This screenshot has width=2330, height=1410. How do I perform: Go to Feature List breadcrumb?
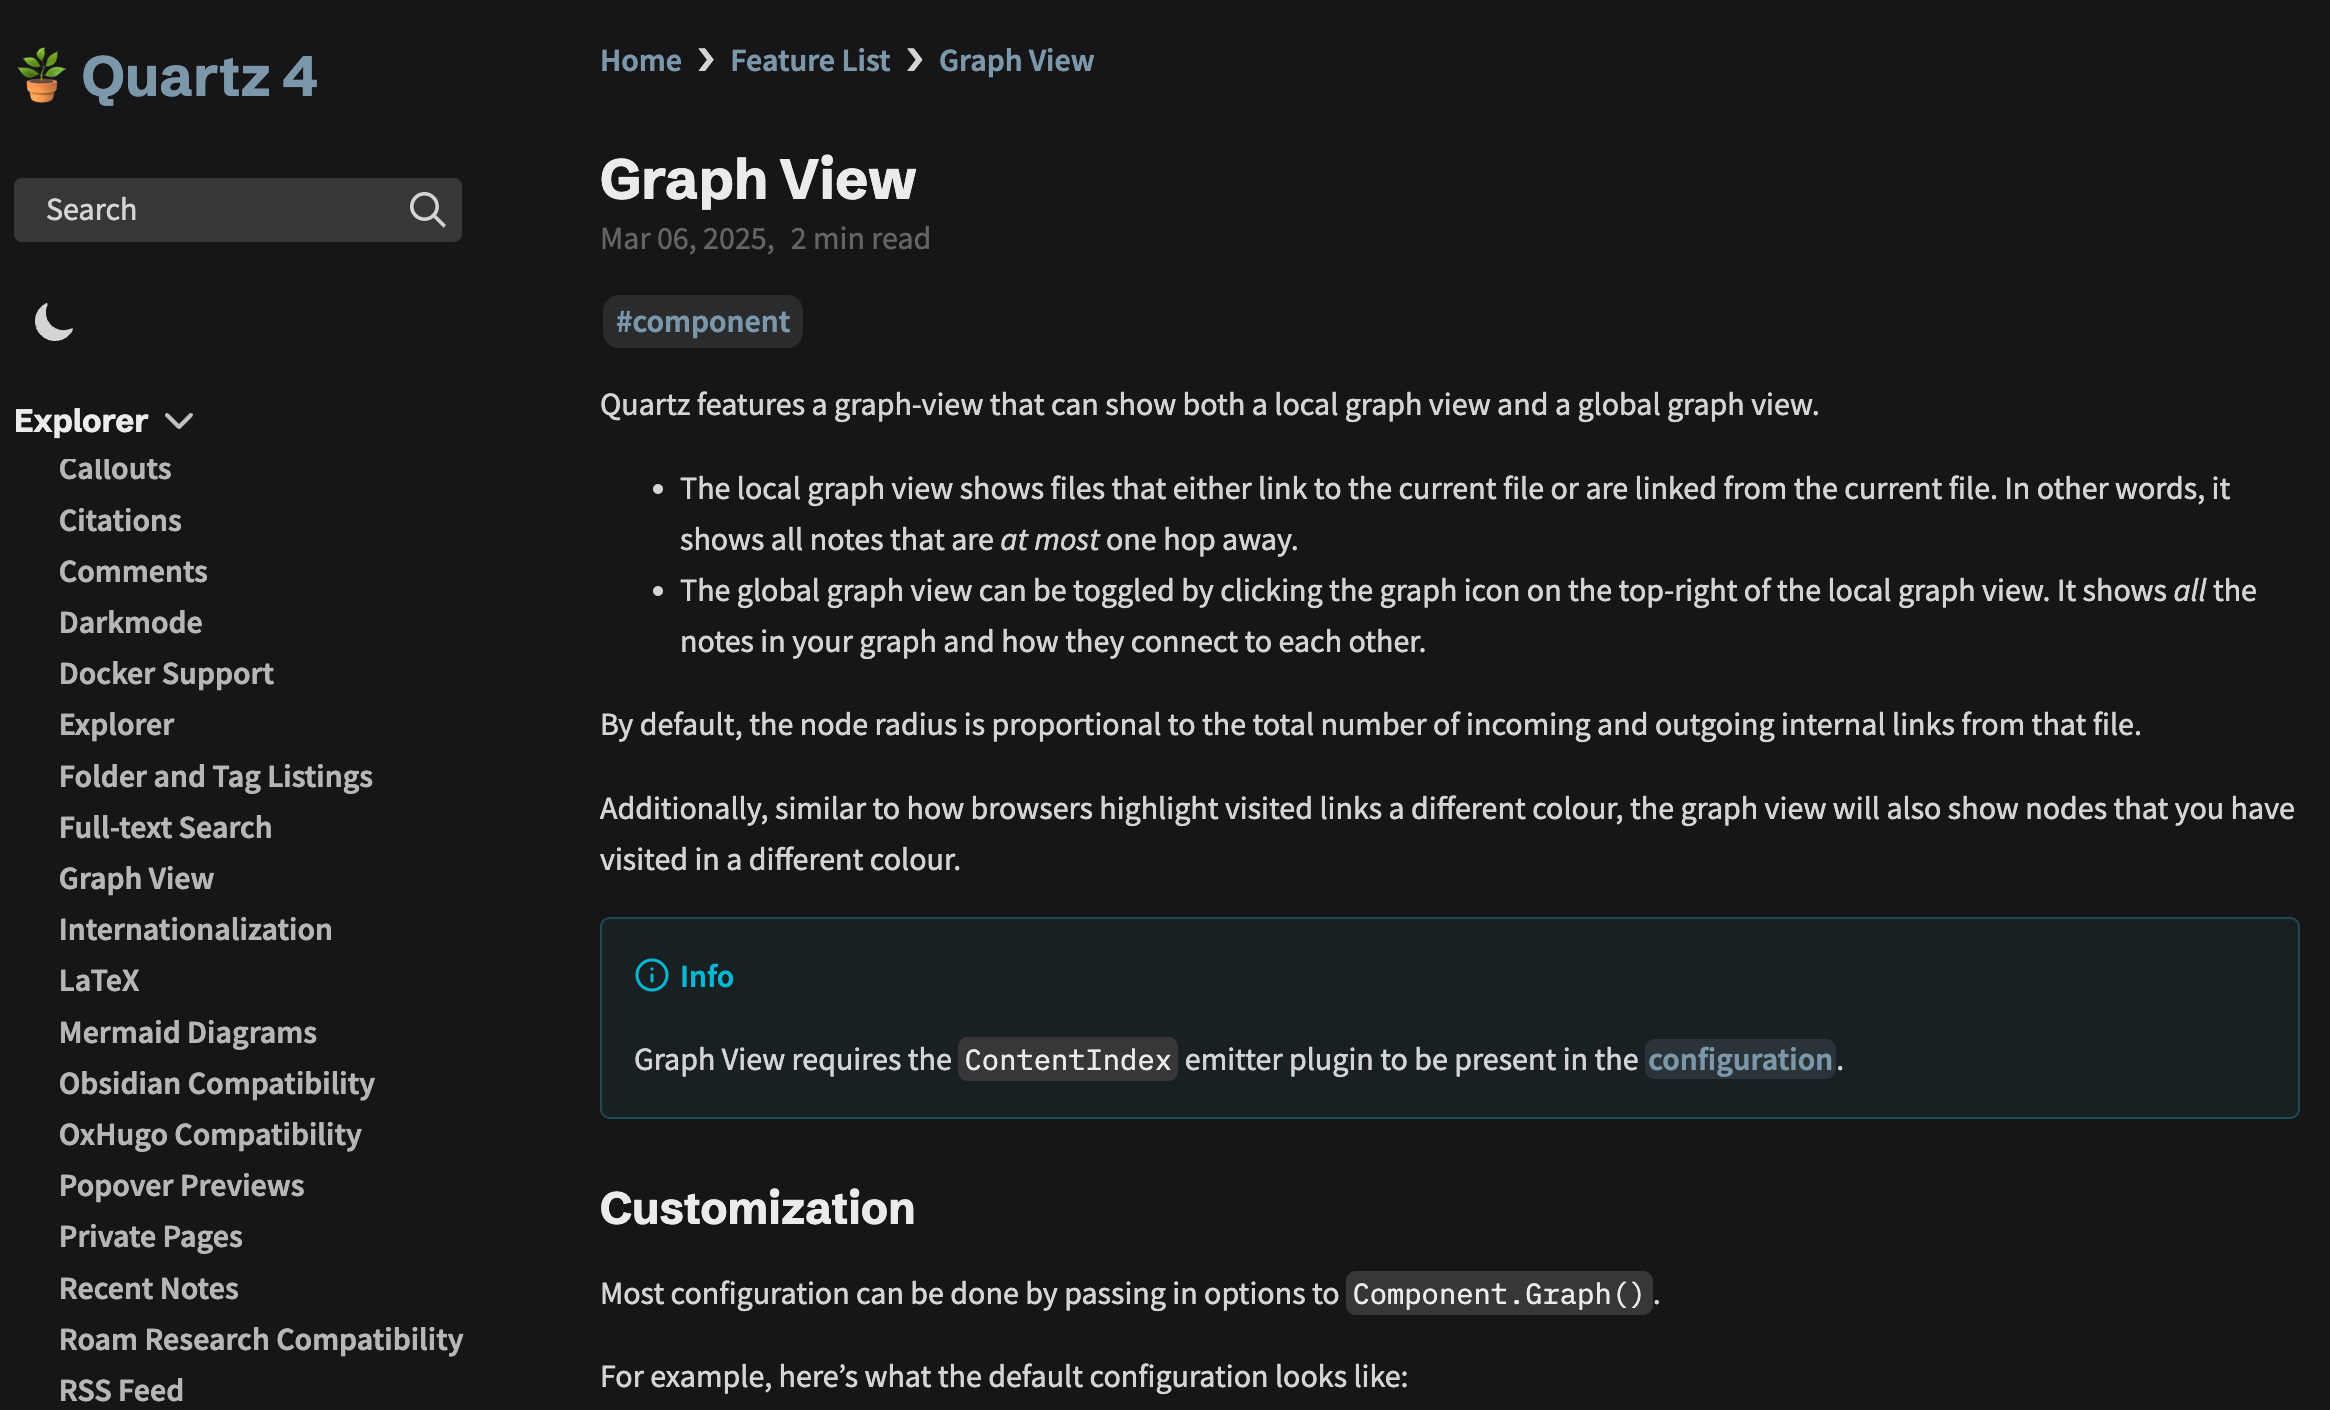point(810,61)
